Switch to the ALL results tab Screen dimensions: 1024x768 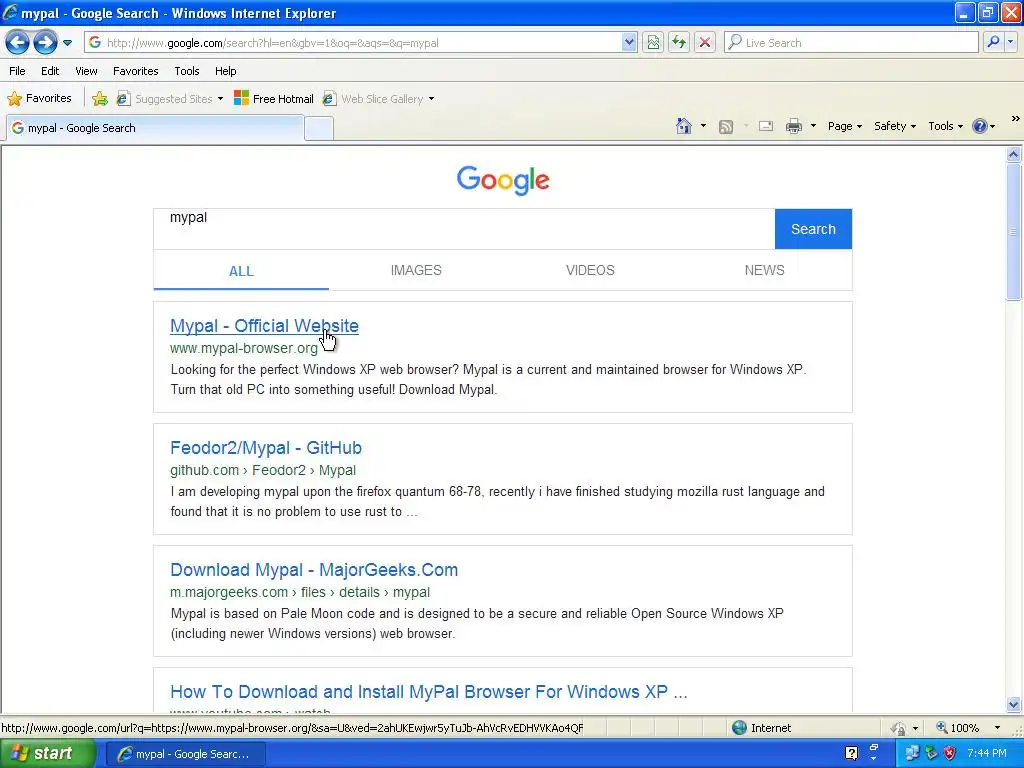[x=241, y=271]
